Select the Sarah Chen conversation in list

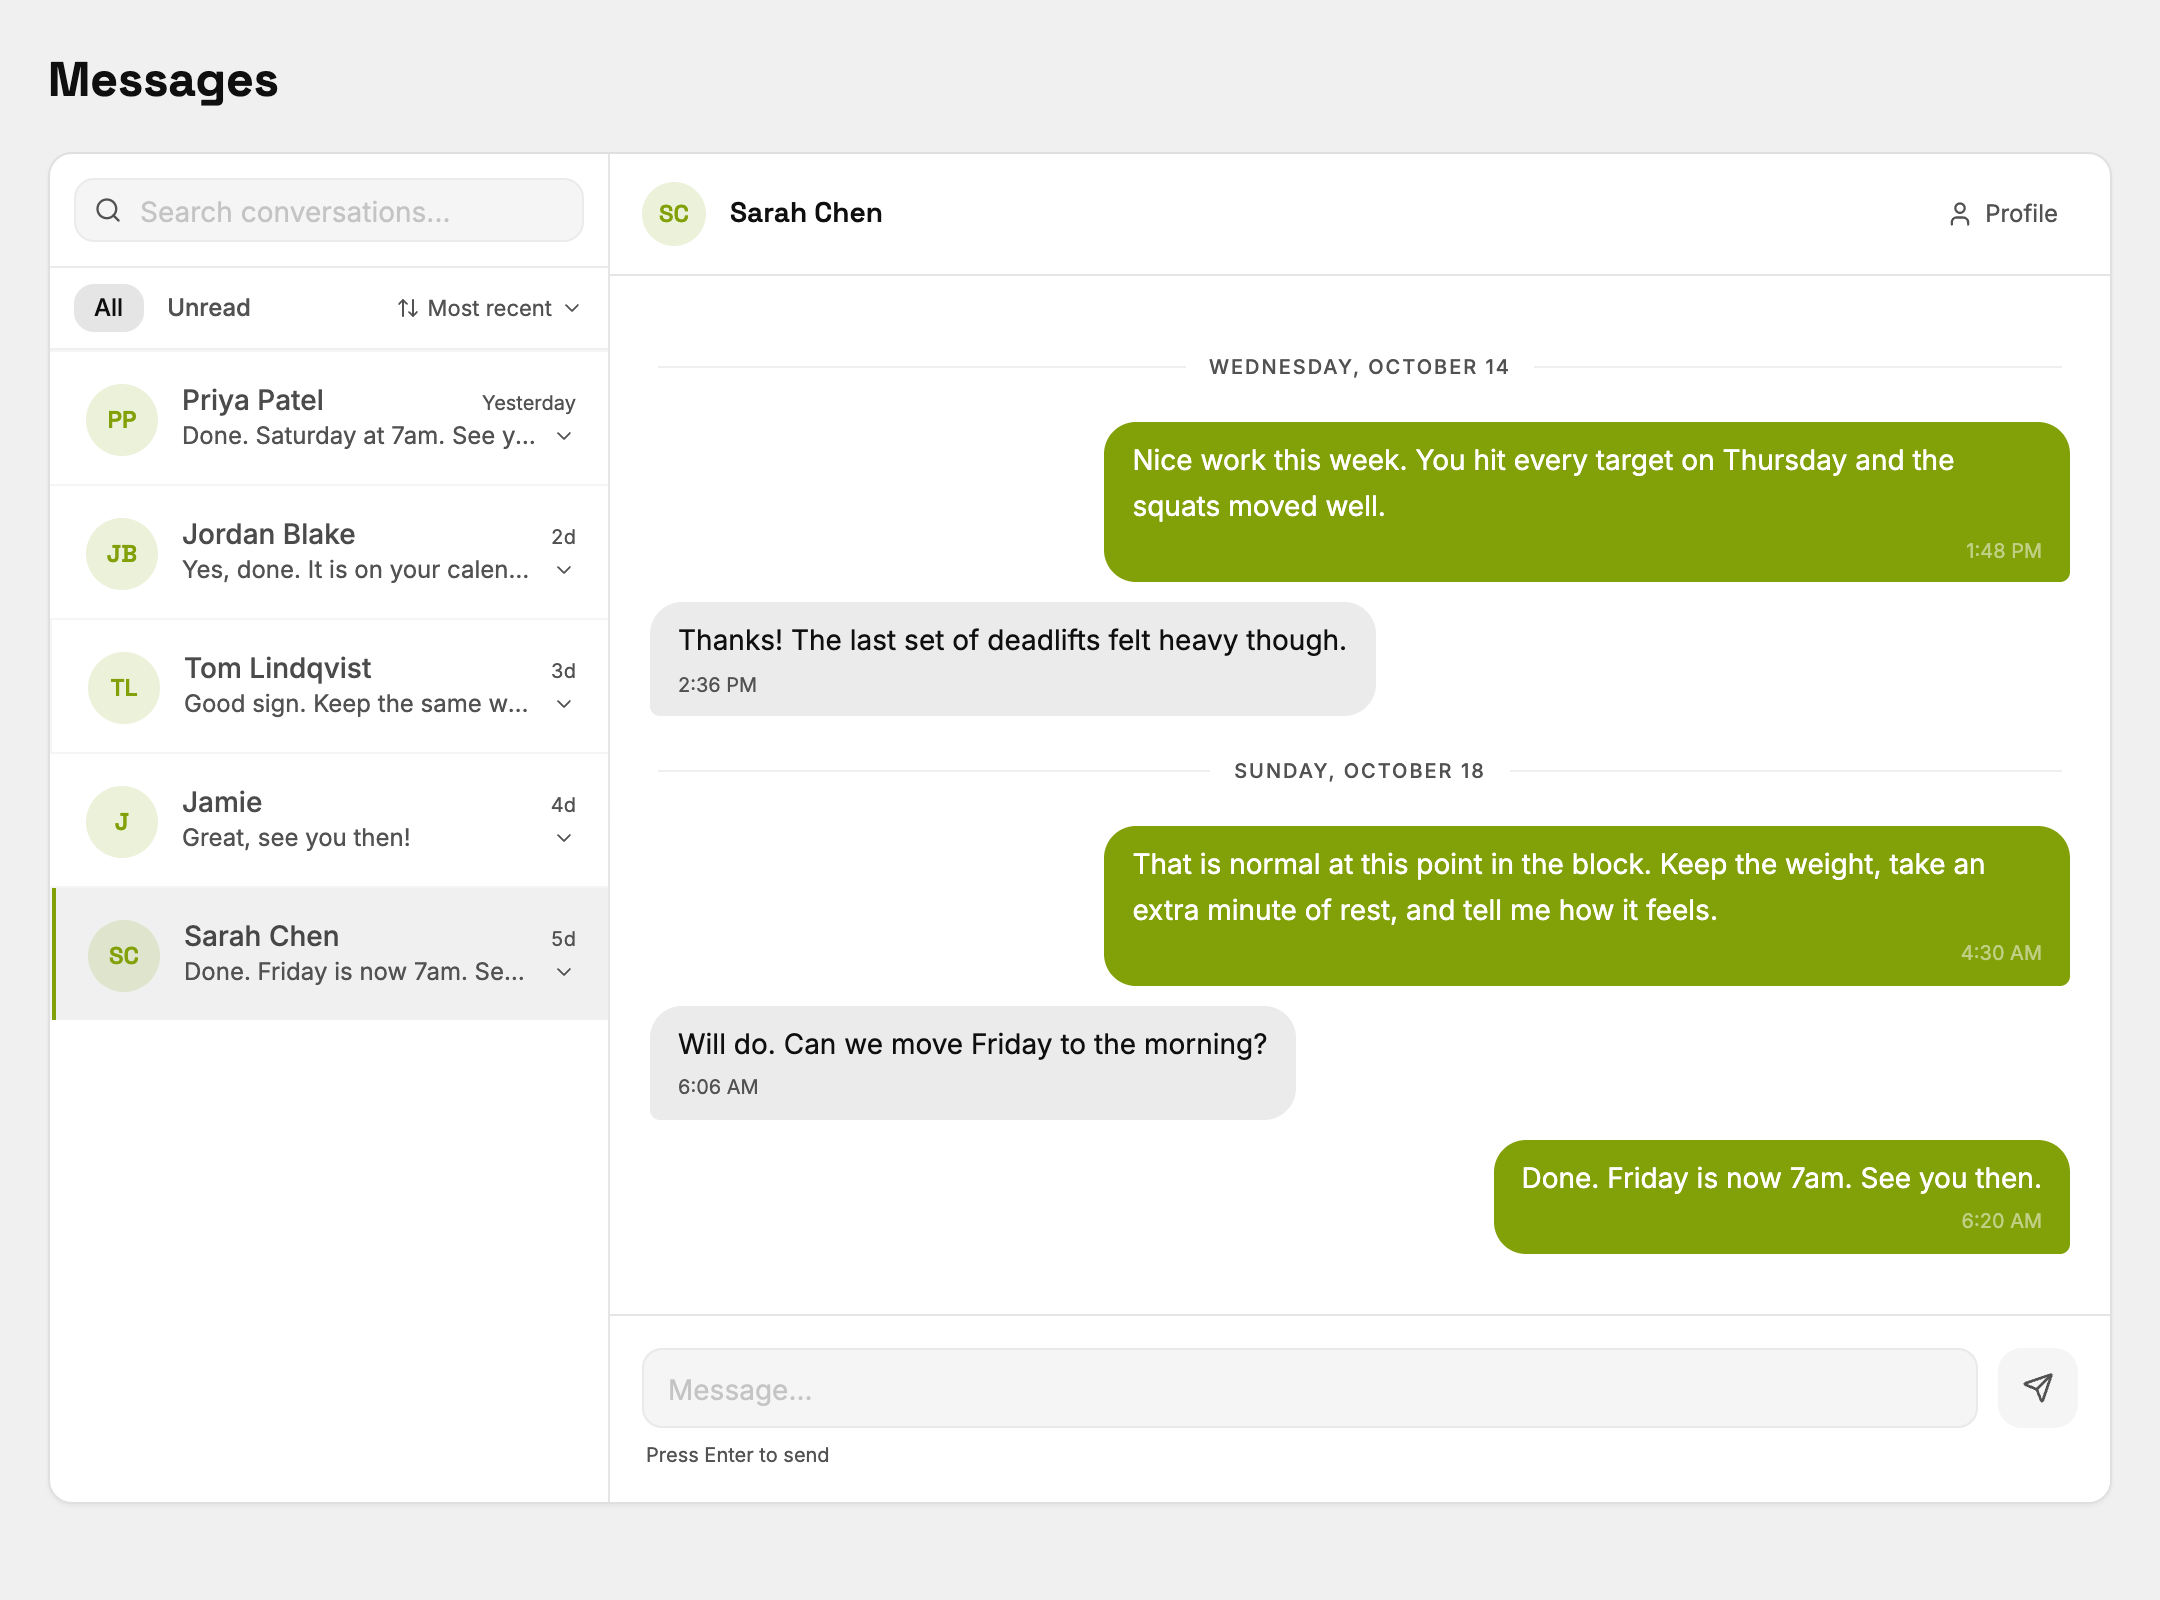[330, 955]
